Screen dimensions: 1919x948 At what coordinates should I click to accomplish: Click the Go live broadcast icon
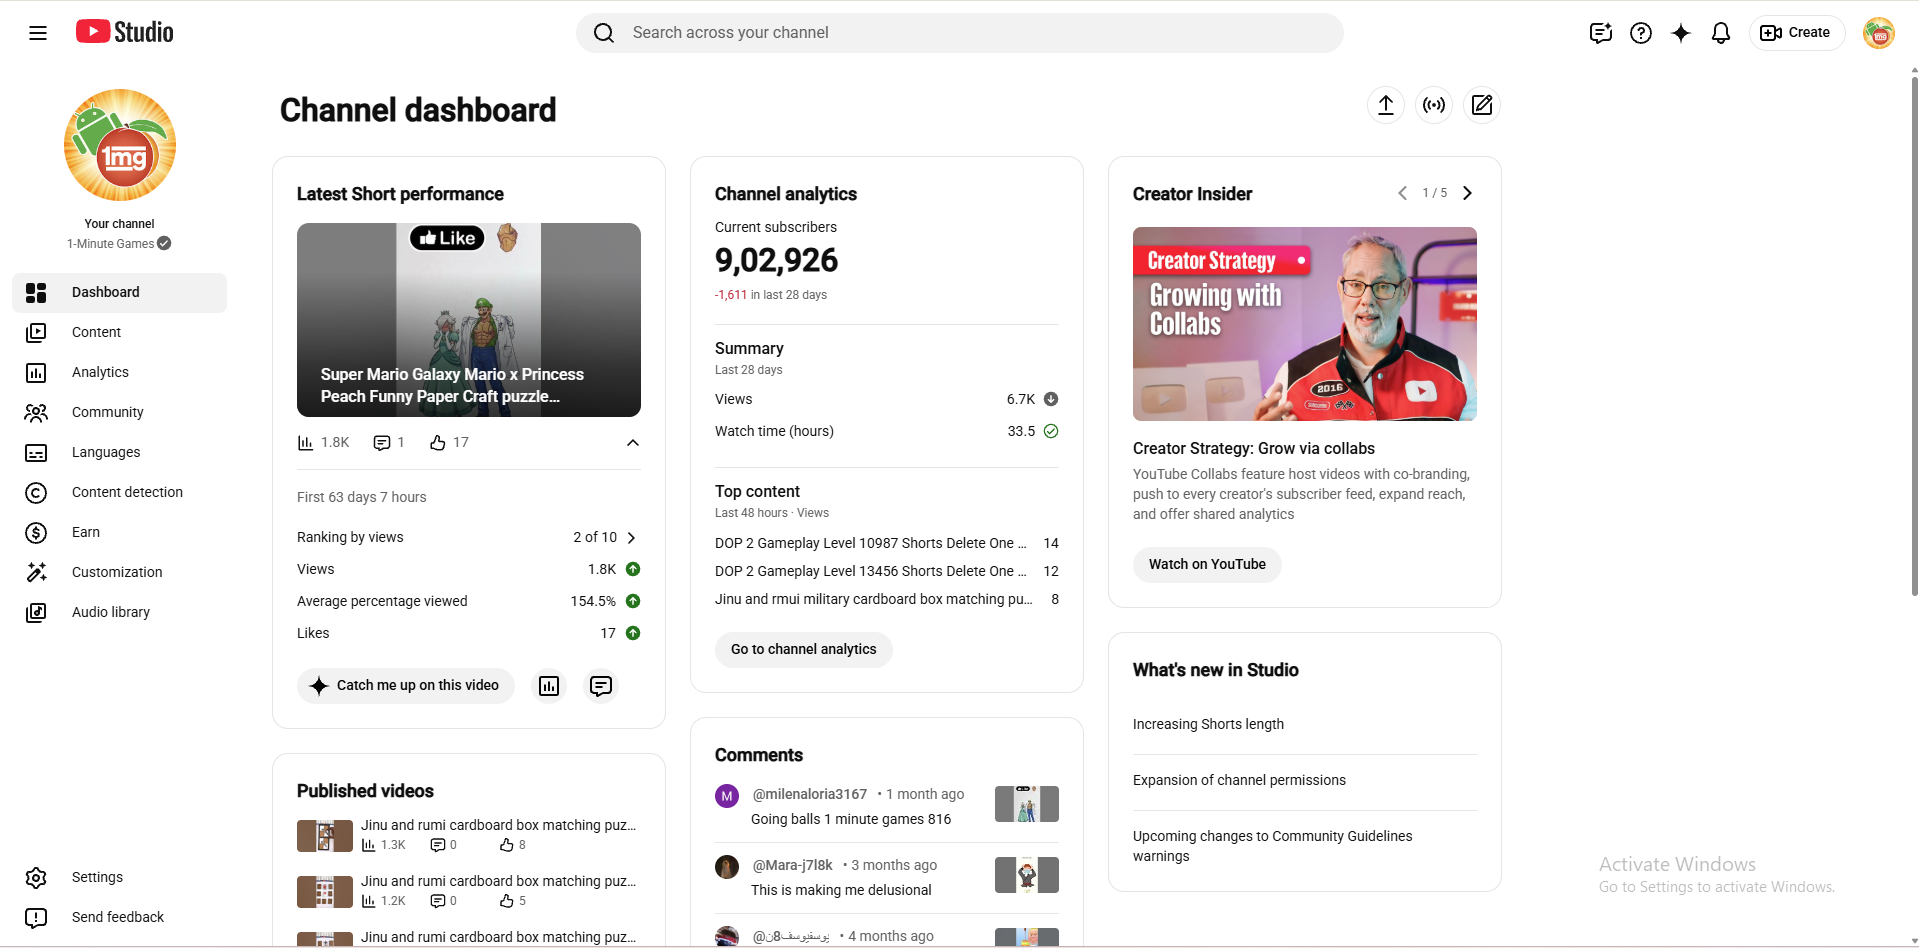[1434, 105]
